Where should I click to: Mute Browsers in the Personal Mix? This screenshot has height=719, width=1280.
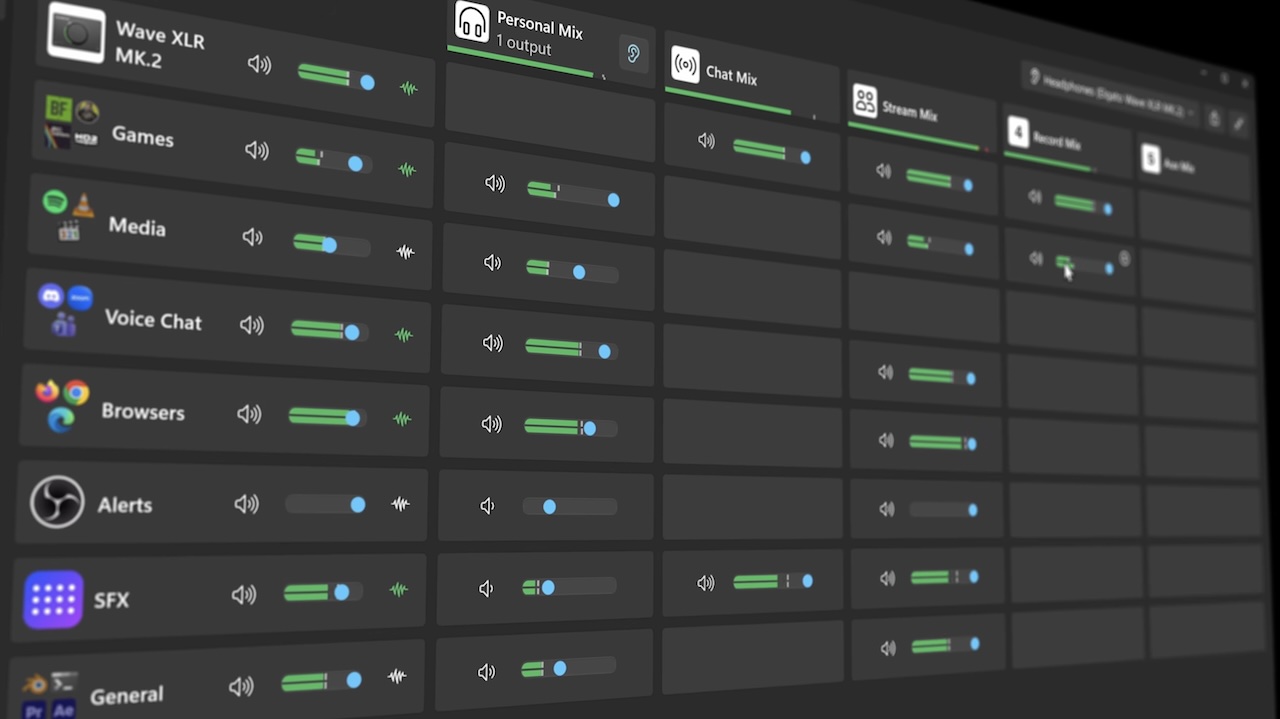click(491, 424)
